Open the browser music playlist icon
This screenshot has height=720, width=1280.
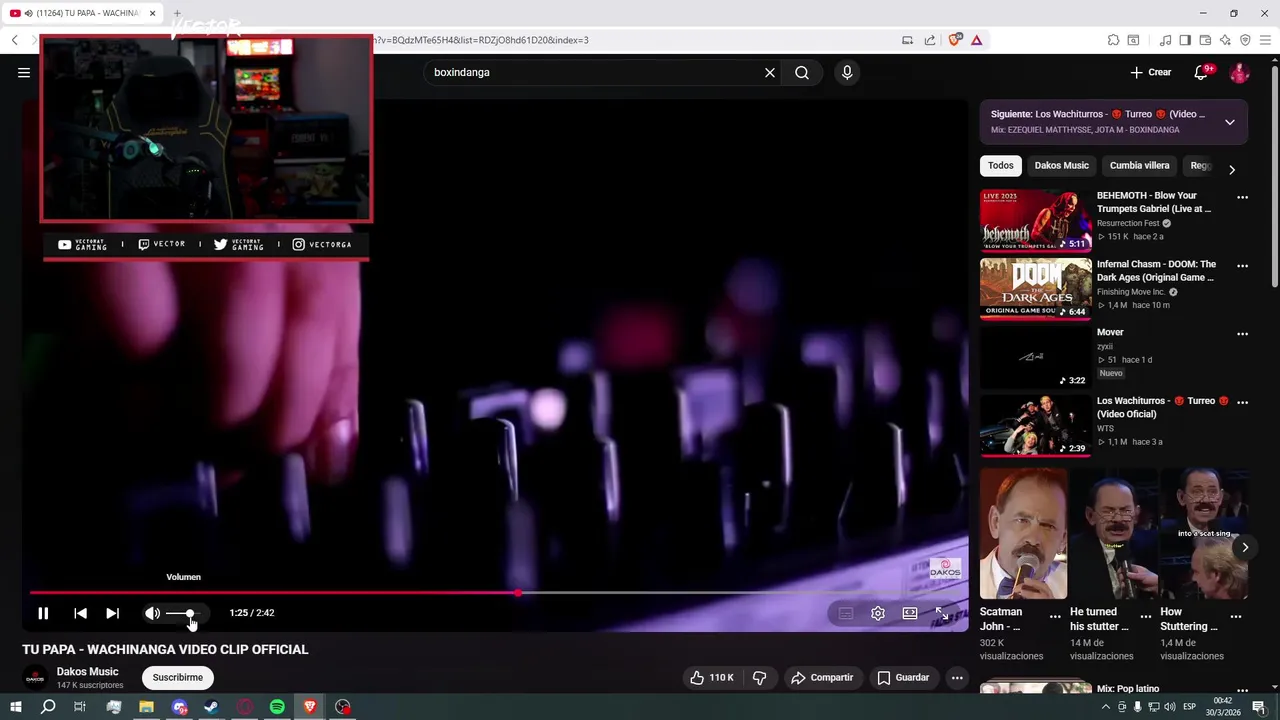[x=1165, y=40]
